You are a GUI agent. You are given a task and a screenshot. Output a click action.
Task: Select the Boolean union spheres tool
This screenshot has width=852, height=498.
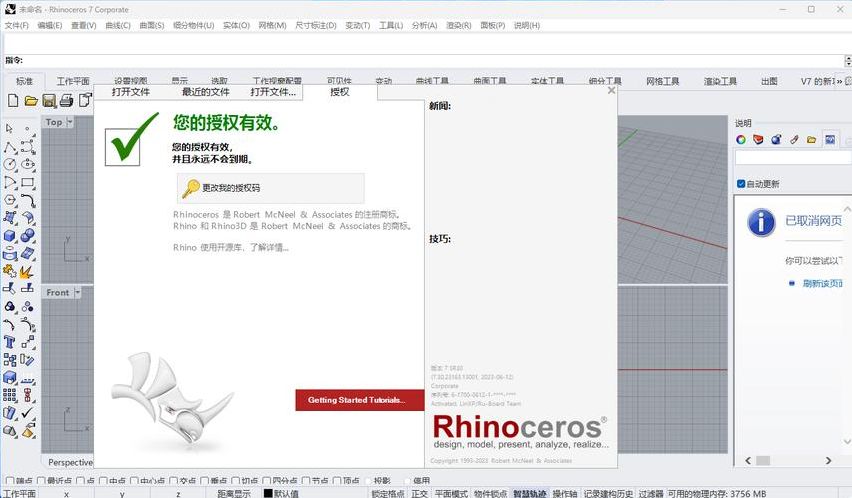(x=28, y=236)
